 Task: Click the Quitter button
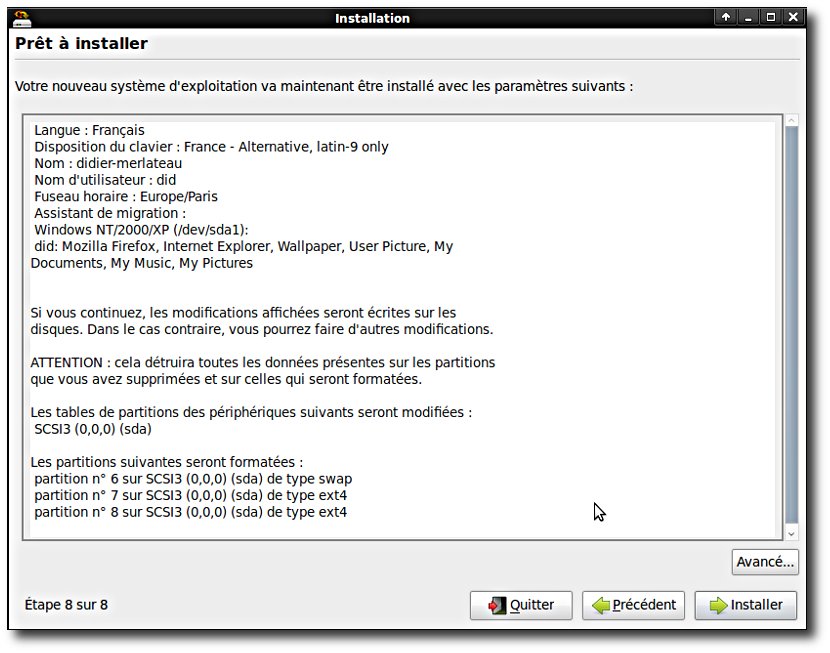[521, 605]
